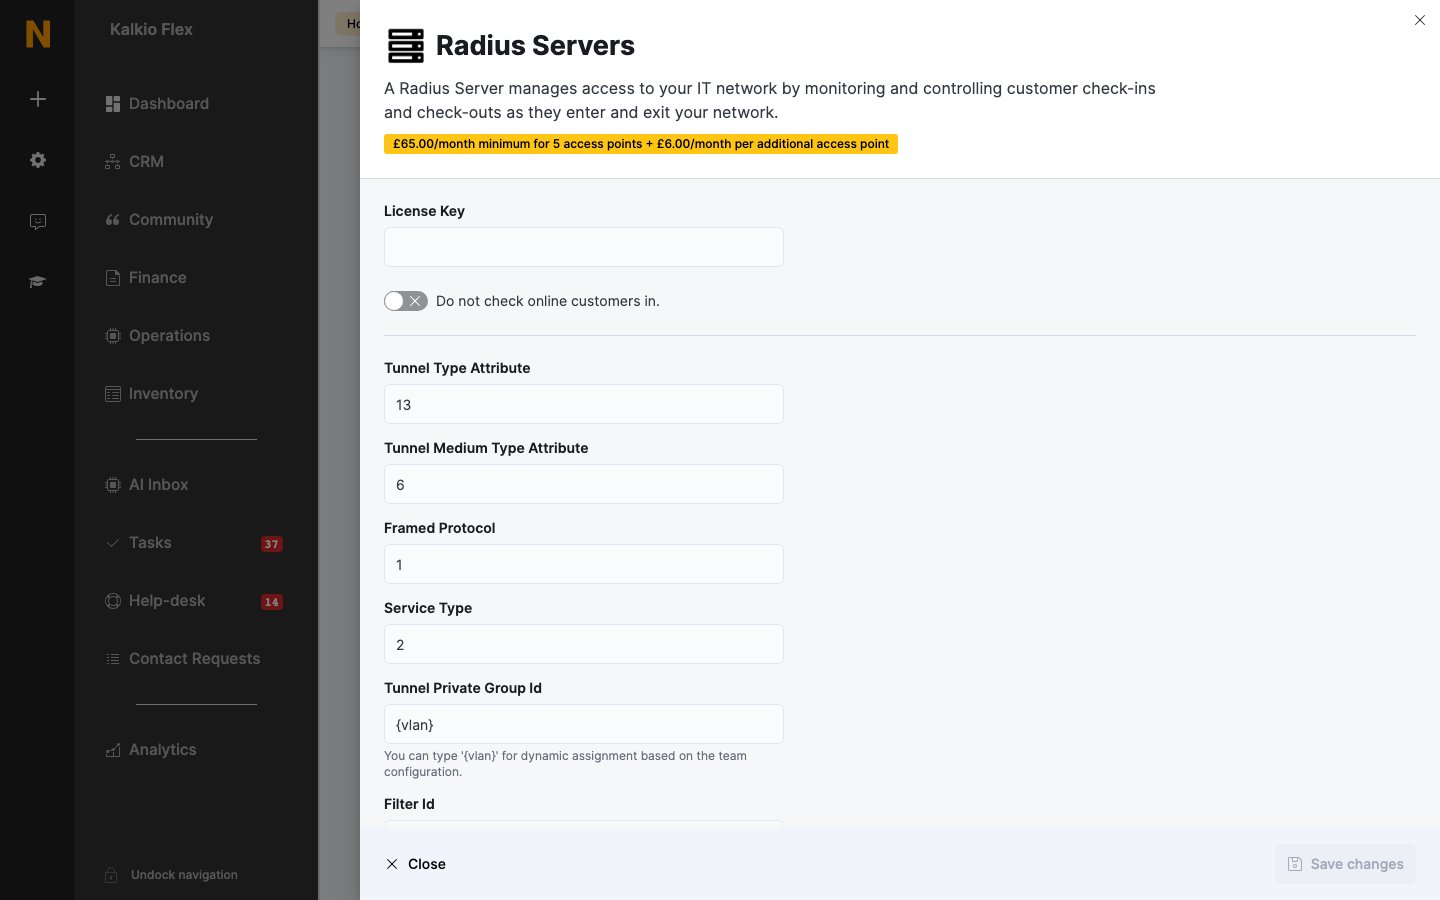Click Undock navigation at sidebar bottom

(x=171, y=875)
